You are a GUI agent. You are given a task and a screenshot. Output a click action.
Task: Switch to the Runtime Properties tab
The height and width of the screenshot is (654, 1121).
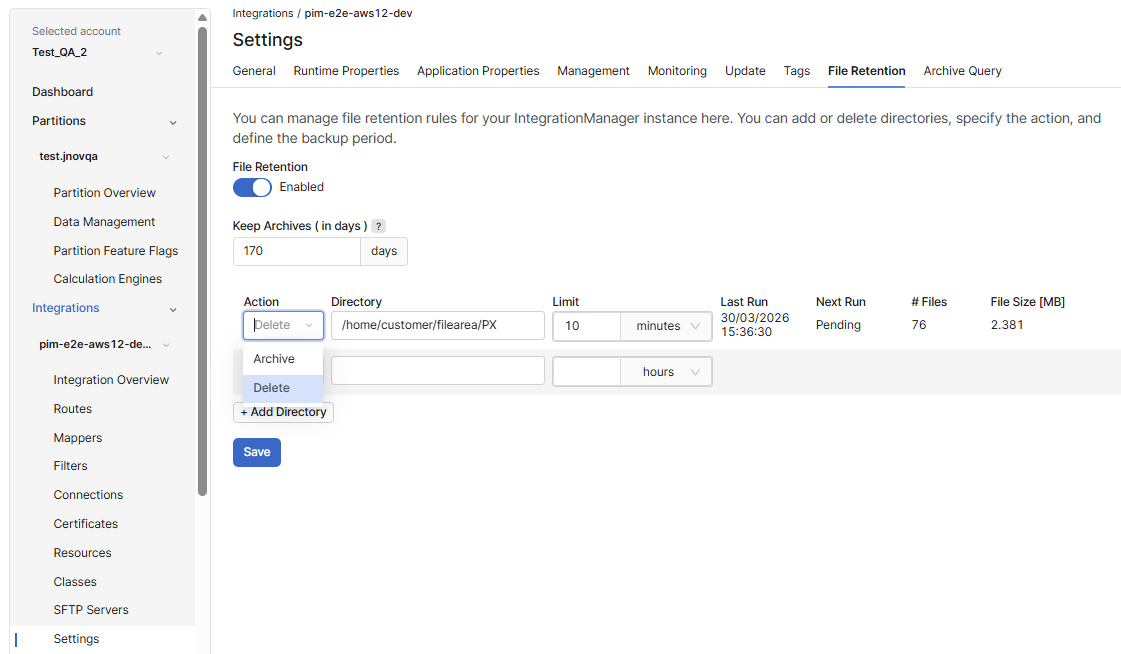pos(346,71)
